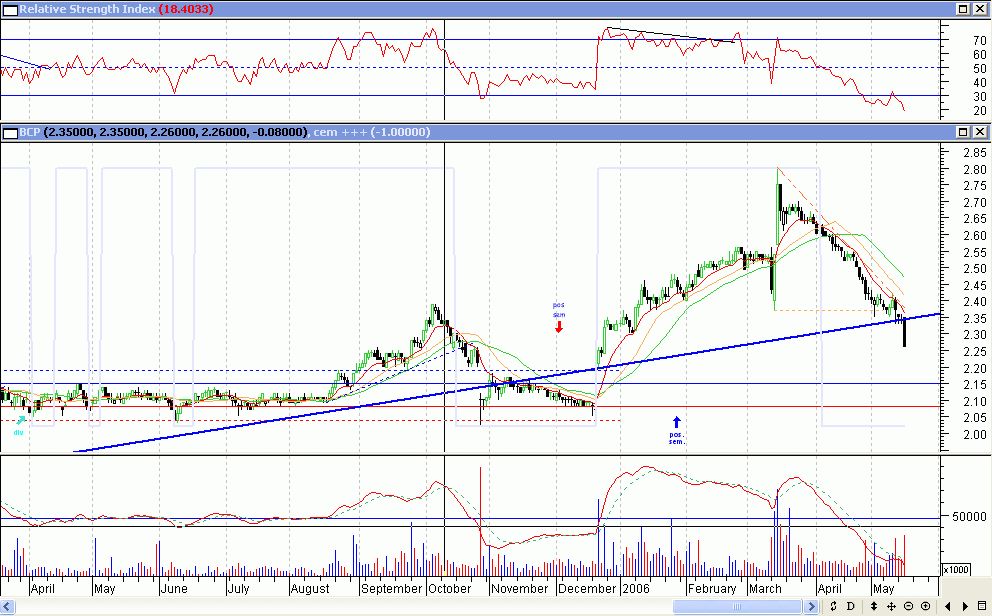Click the 'November' date axis label
Screen dimensions: 992x616
[519, 589]
